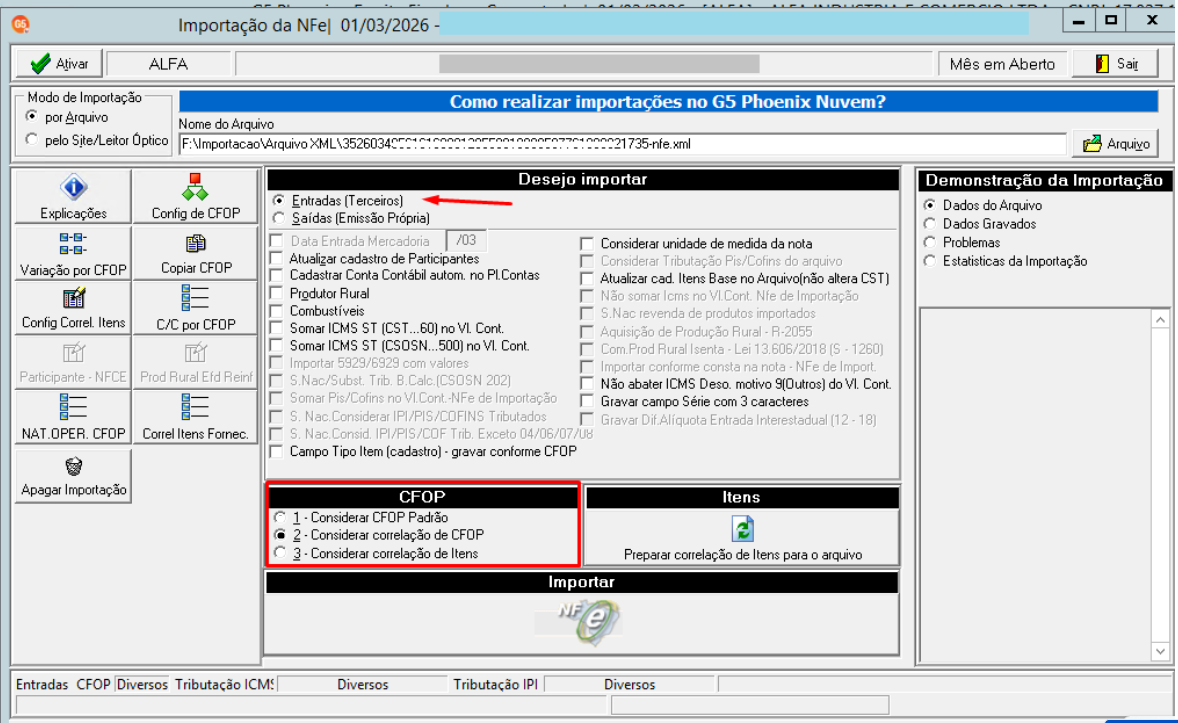Click Preparar correlação de Itens refresh icon
Screen dimensions: 1178x723
click(742, 529)
